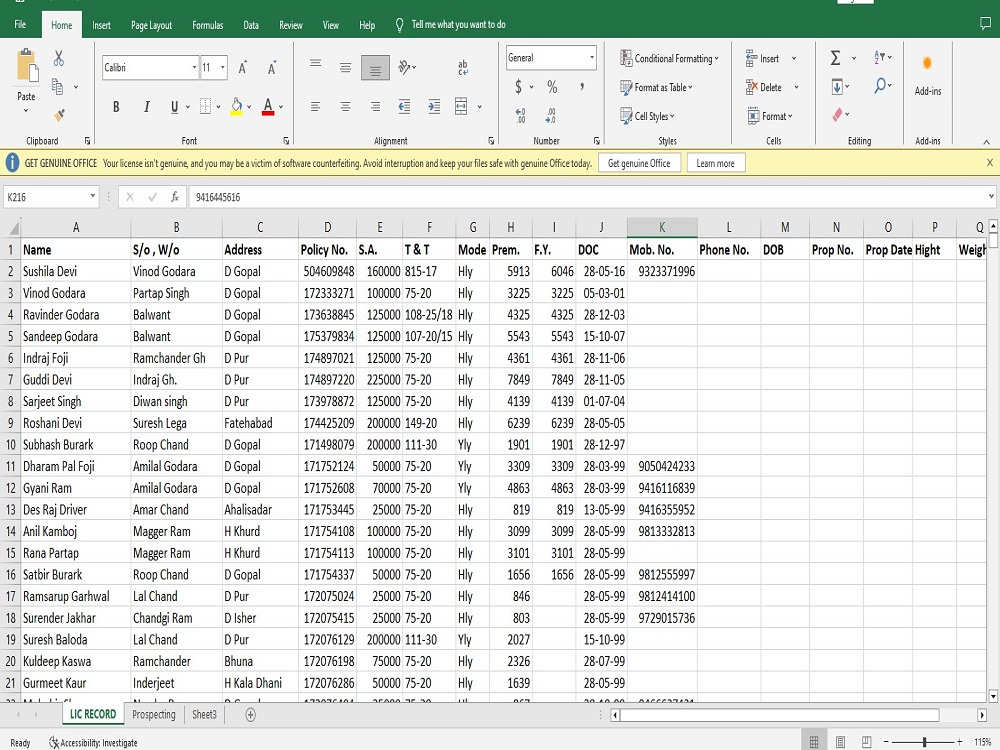
Task: Add a new sheet with plus icon
Action: tap(251, 715)
